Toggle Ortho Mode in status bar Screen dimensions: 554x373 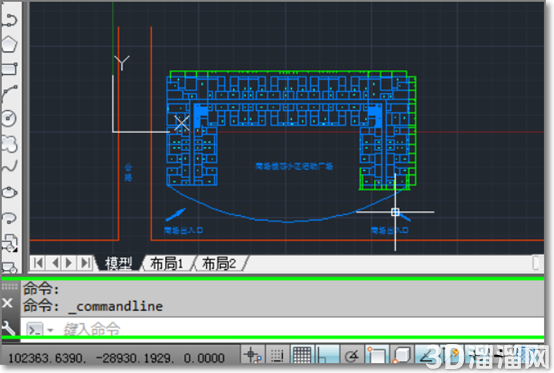click(x=327, y=355)
